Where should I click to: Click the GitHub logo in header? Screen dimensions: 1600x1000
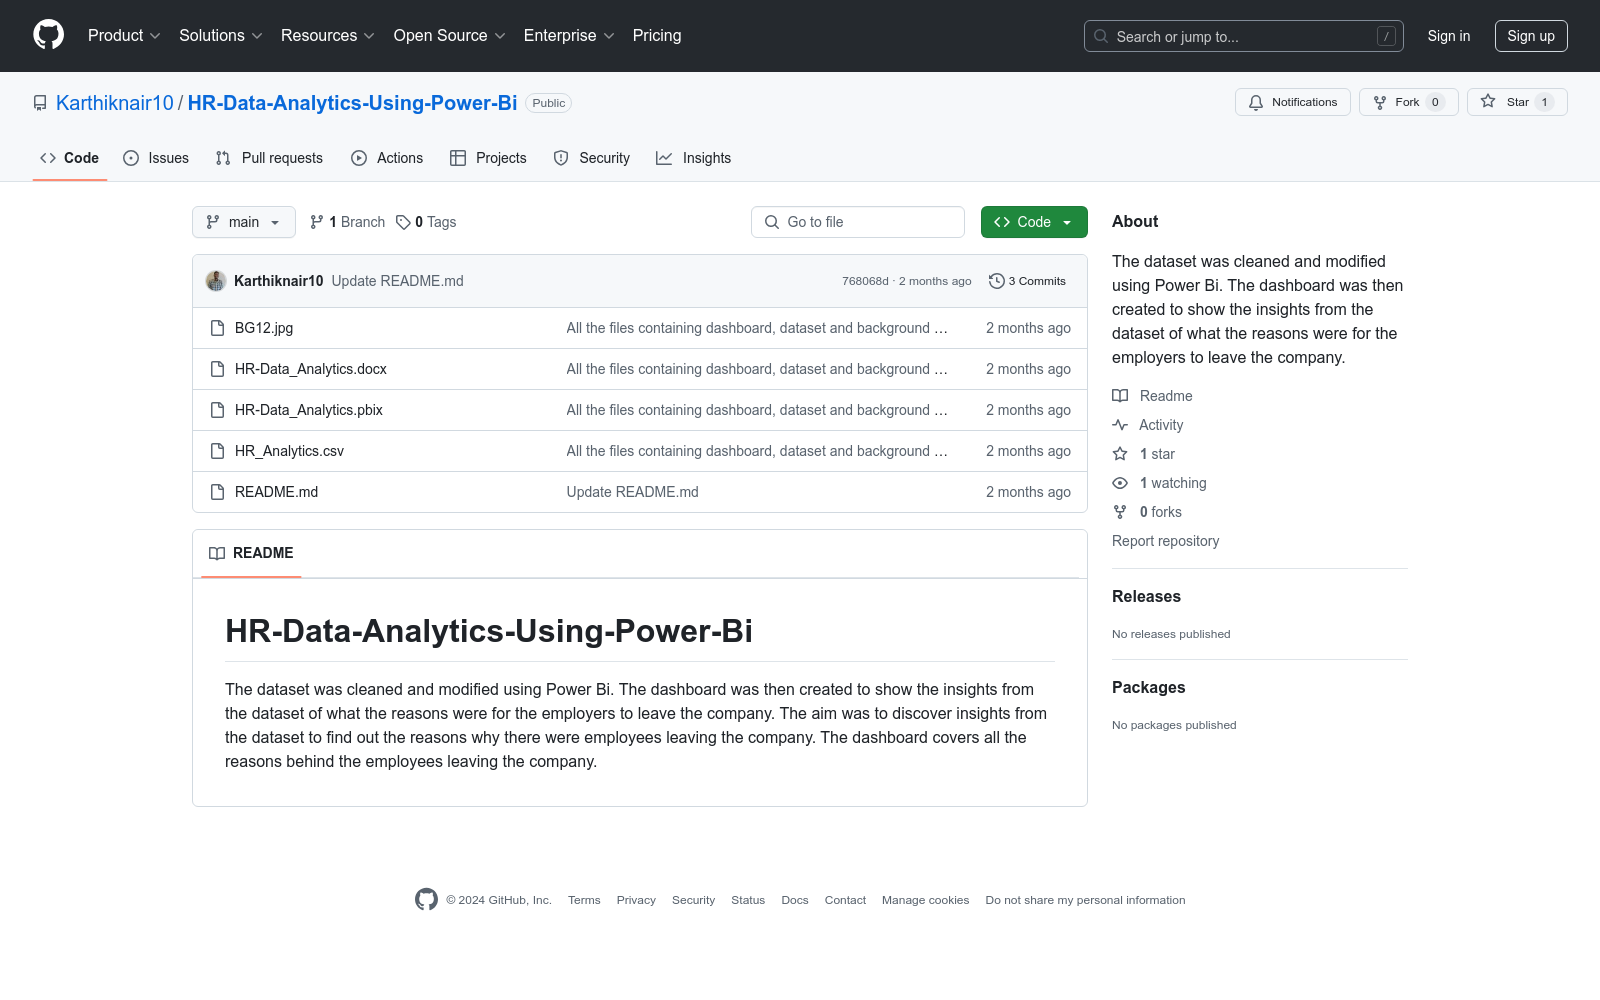click(48, 35)
